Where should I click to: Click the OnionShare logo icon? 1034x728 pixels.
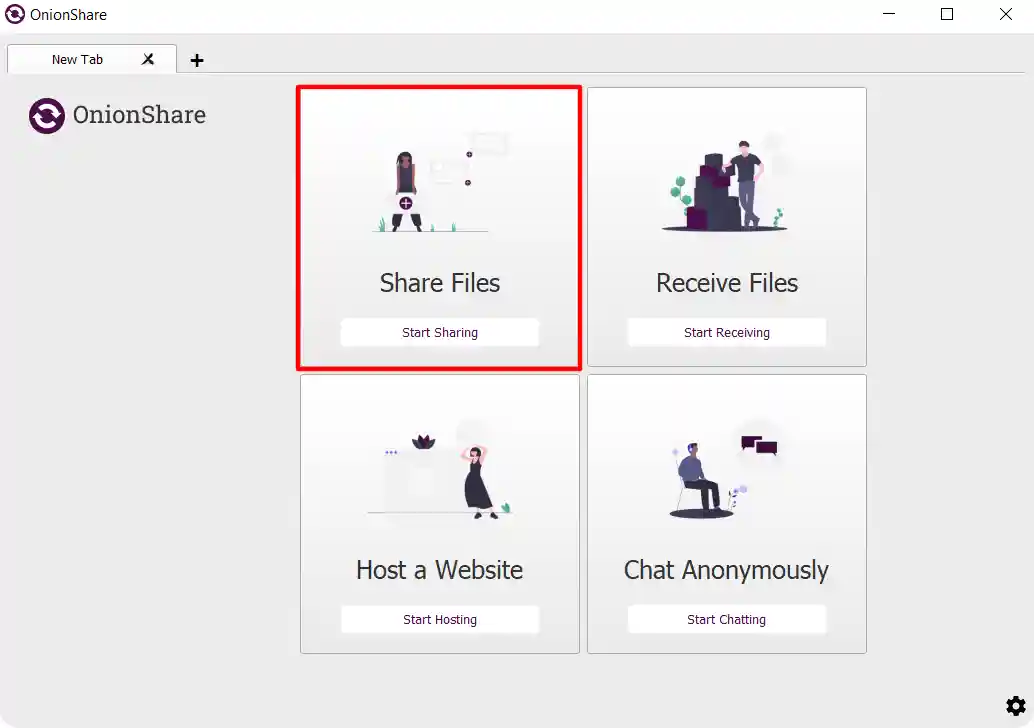(45, 115)
